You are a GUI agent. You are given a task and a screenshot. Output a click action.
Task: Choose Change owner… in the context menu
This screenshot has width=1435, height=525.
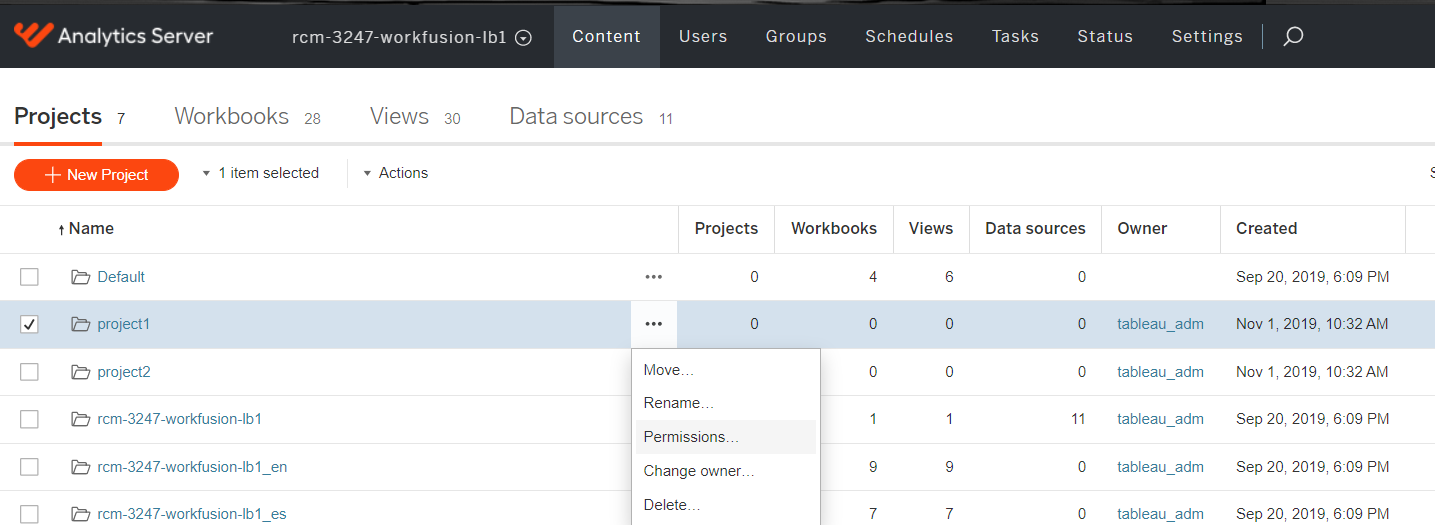(x=726, y=471)
